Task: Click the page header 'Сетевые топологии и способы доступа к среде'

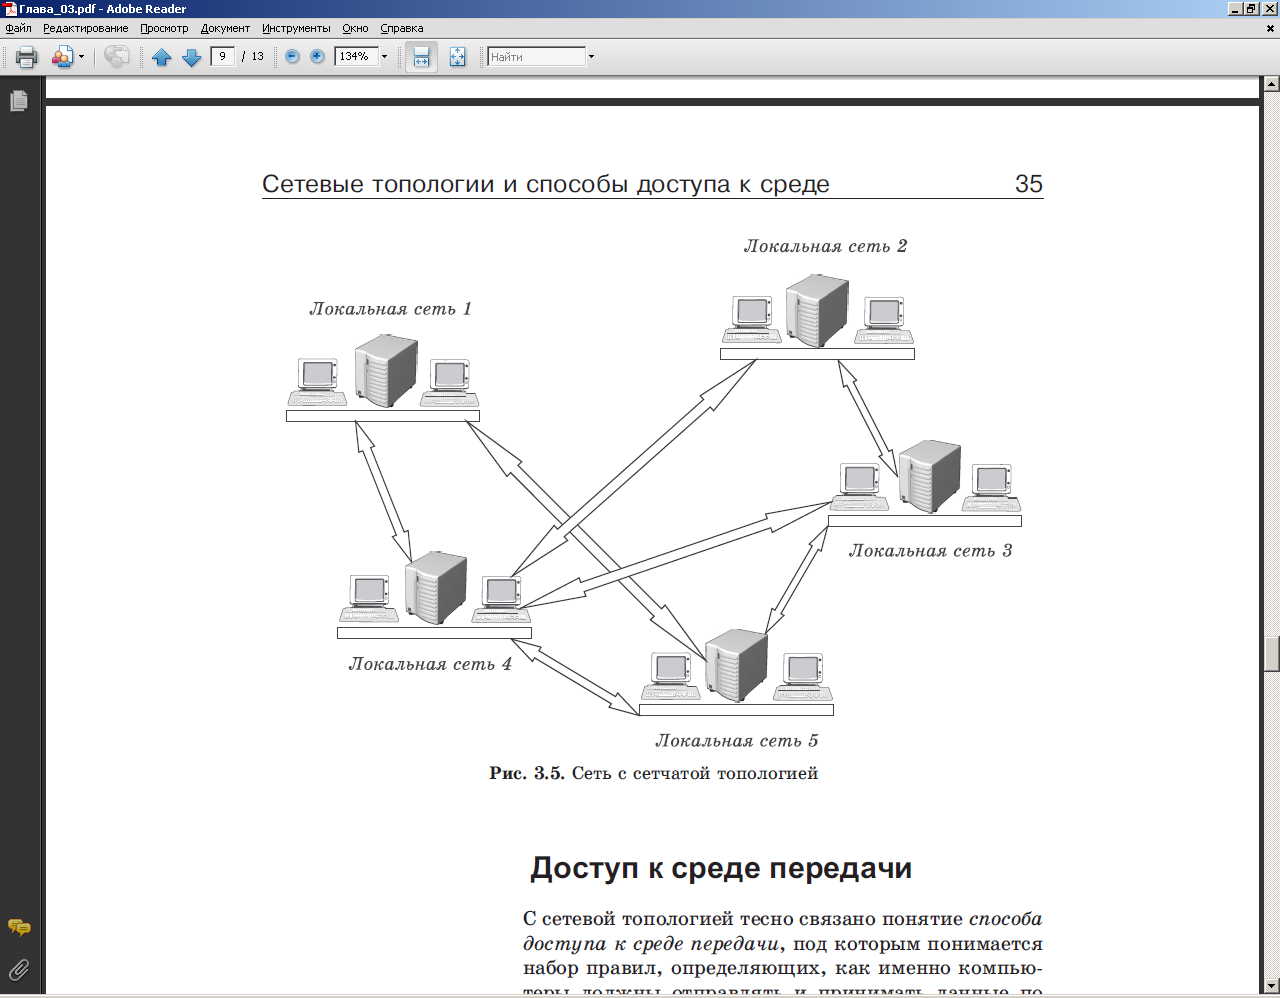Action: (x=546, y=184)
